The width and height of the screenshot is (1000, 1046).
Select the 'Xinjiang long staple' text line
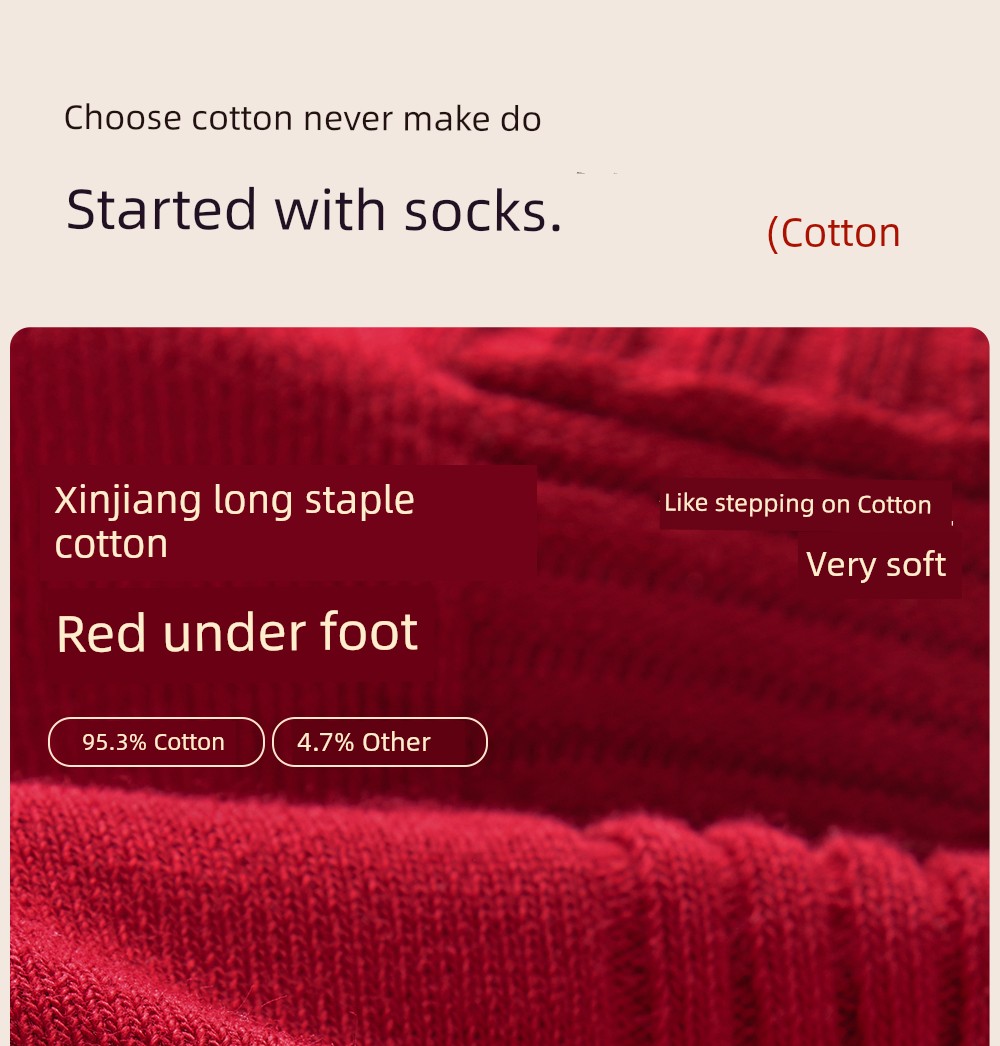click(x=234, y=500)
